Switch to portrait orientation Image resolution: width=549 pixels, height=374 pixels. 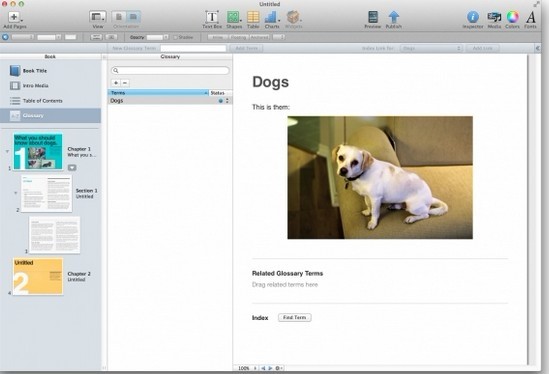coord(119,17)
